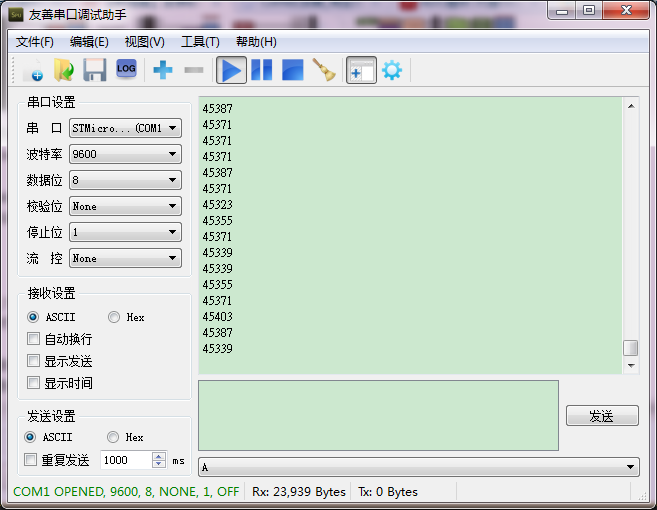Open the 校验位 dropdown
Screen dimensions: 657x510
tap(125, 206)
